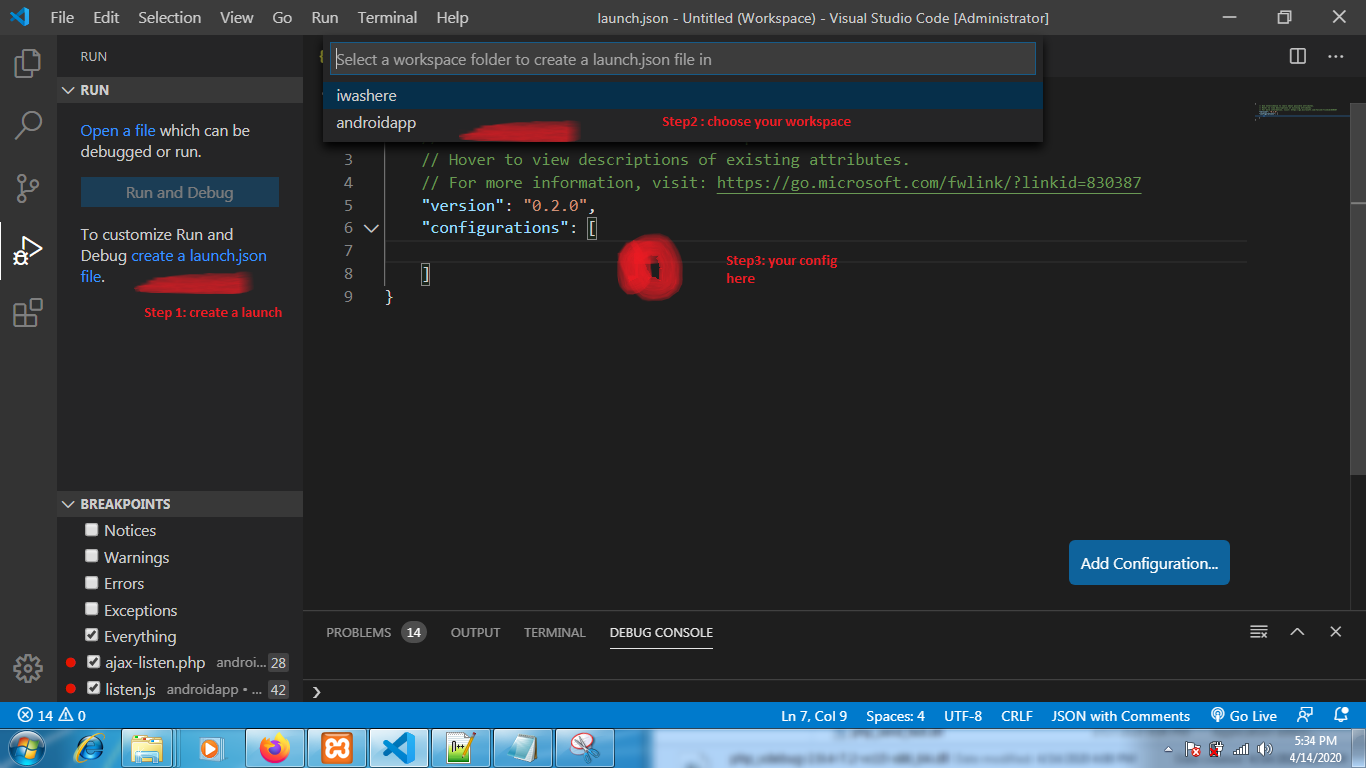Enable the Notices breakpoint checkbox
Screen dimensions: 1366x768
pyautogui.click(x=92, y=530)
